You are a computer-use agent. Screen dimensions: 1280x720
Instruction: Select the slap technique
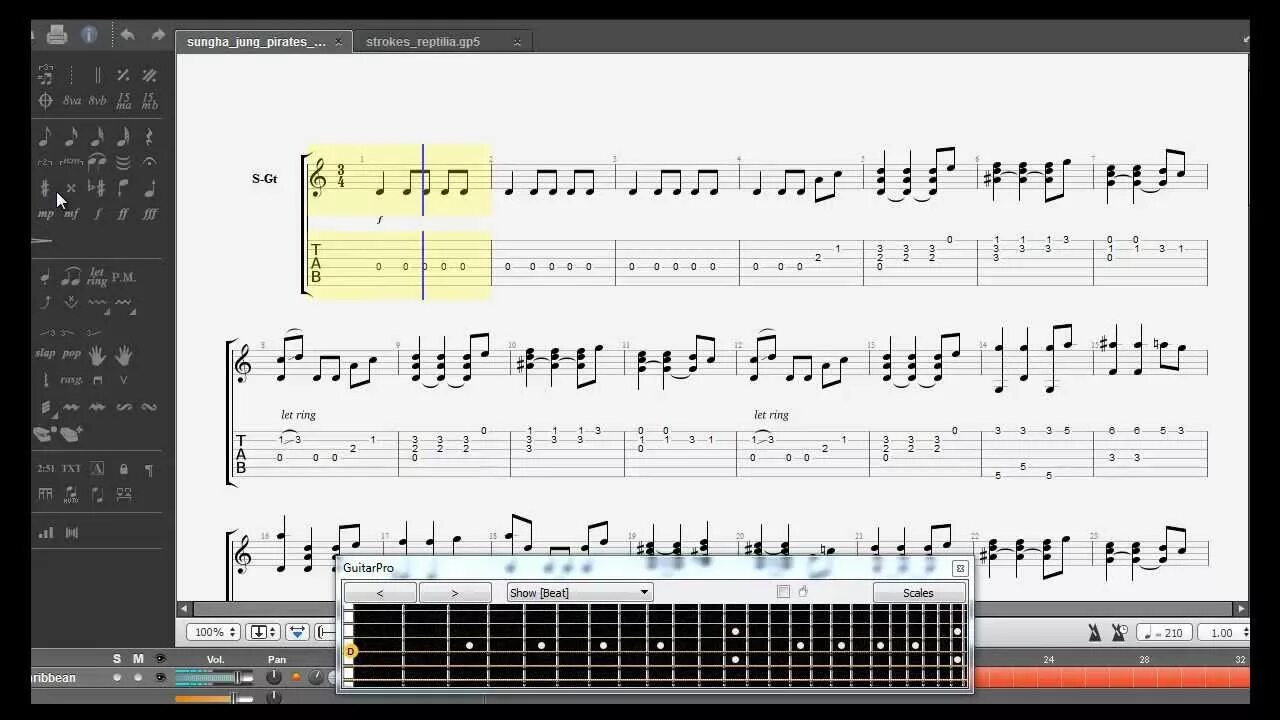pos(45,353)
